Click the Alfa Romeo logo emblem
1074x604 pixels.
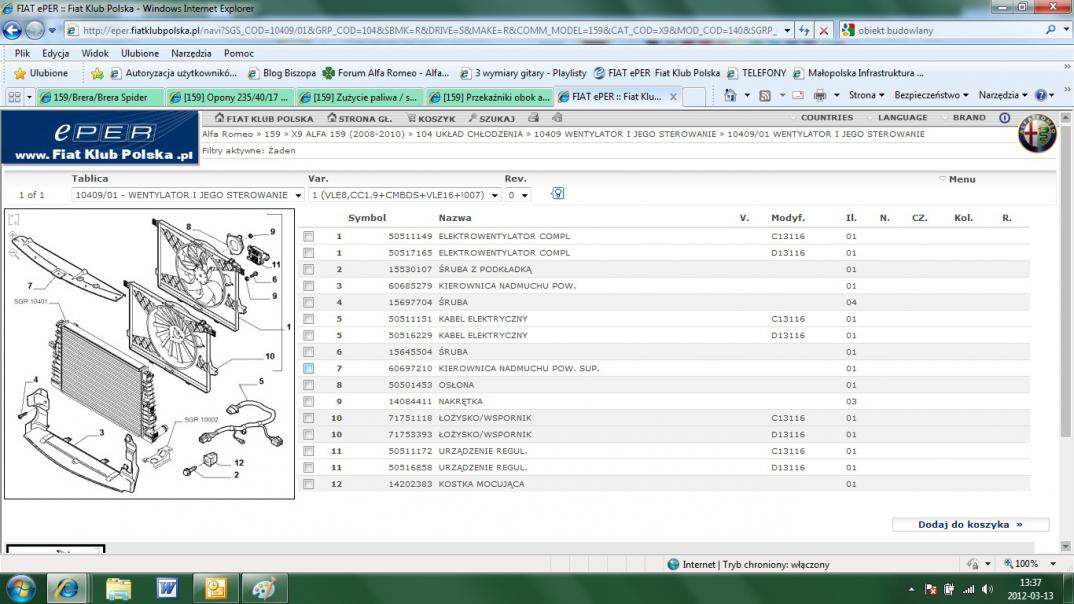1036,135
